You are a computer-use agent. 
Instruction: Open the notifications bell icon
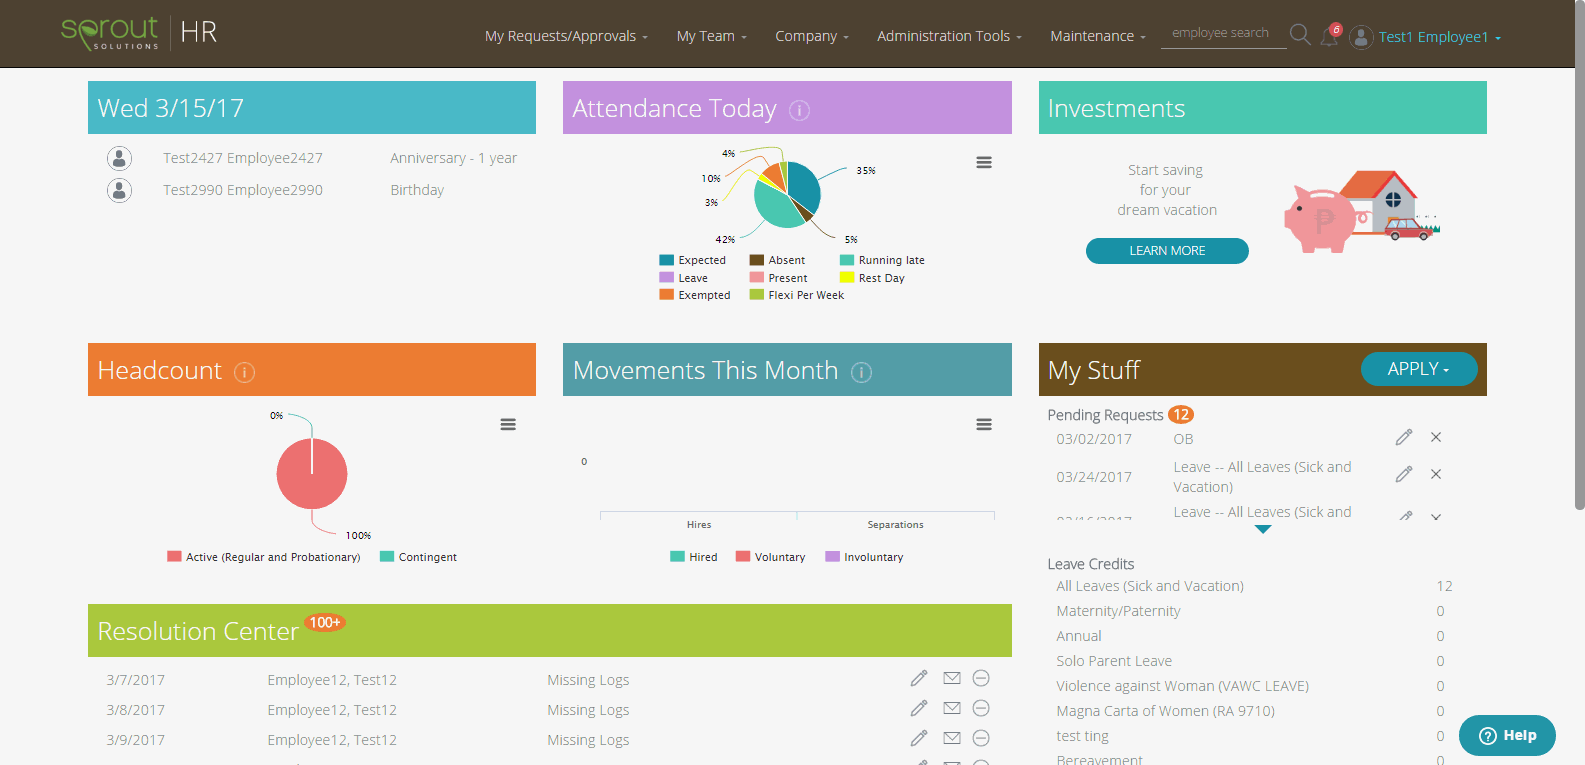coord(1330,36)
